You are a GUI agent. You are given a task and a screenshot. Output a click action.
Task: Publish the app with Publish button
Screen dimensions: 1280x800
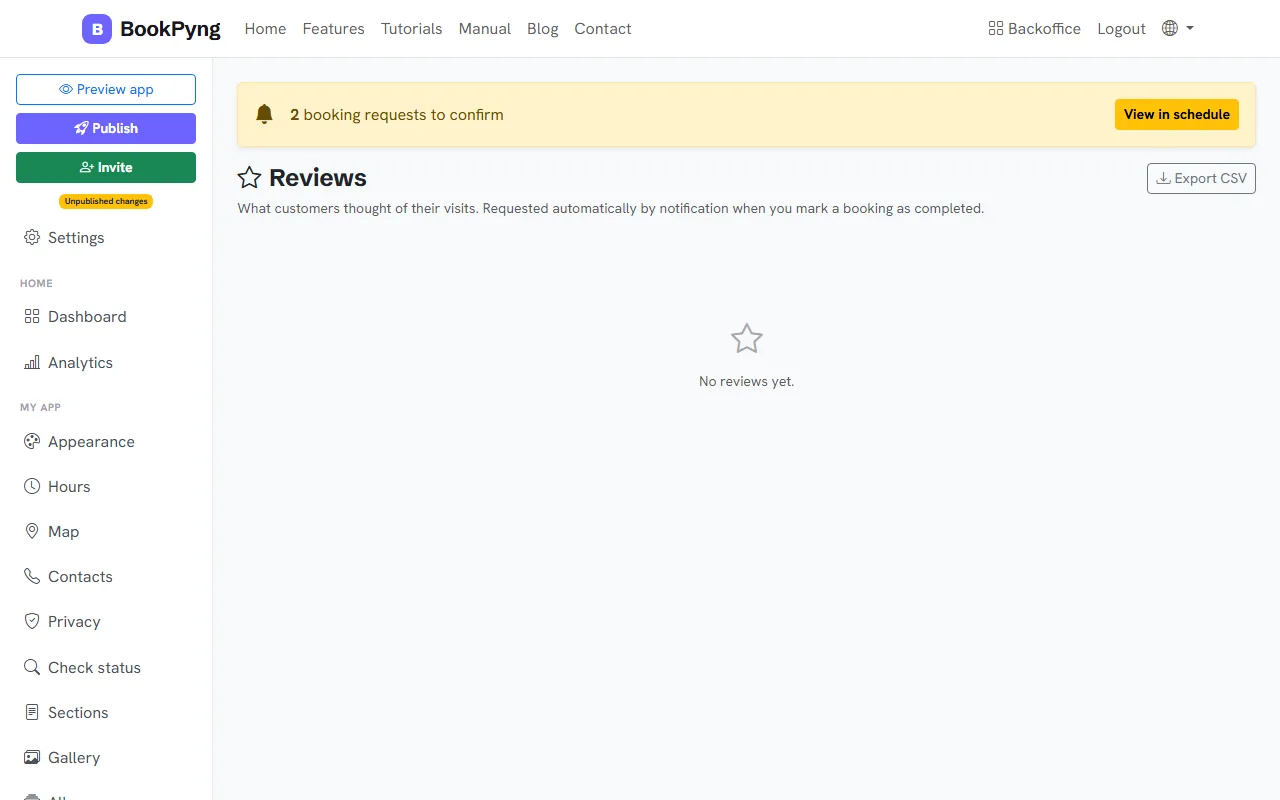coord(106,128)
